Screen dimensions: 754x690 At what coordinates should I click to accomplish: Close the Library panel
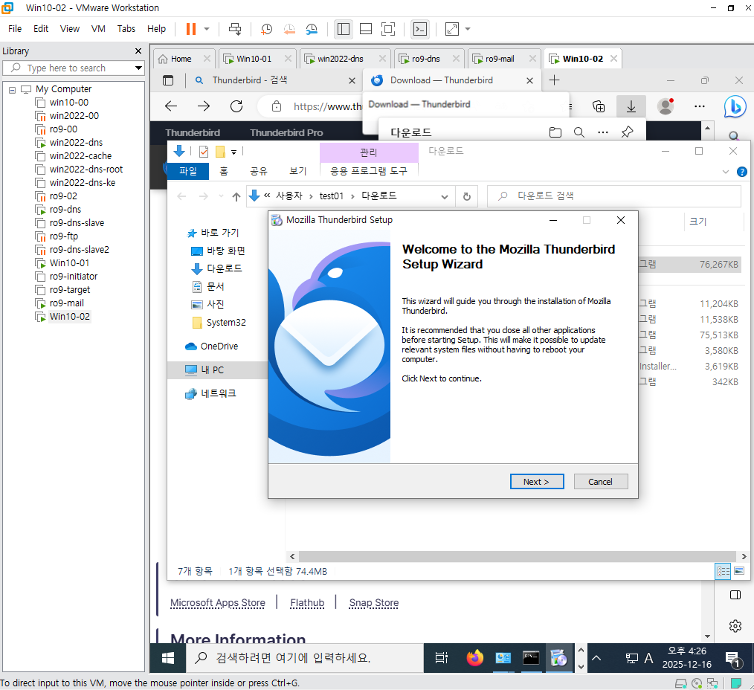click(138, 51)
